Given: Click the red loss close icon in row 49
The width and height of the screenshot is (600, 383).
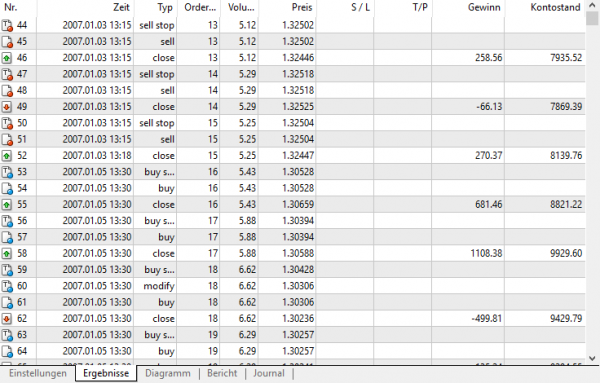Looking at the screenshot, I should pyautogui.click(x=7, y=107).
